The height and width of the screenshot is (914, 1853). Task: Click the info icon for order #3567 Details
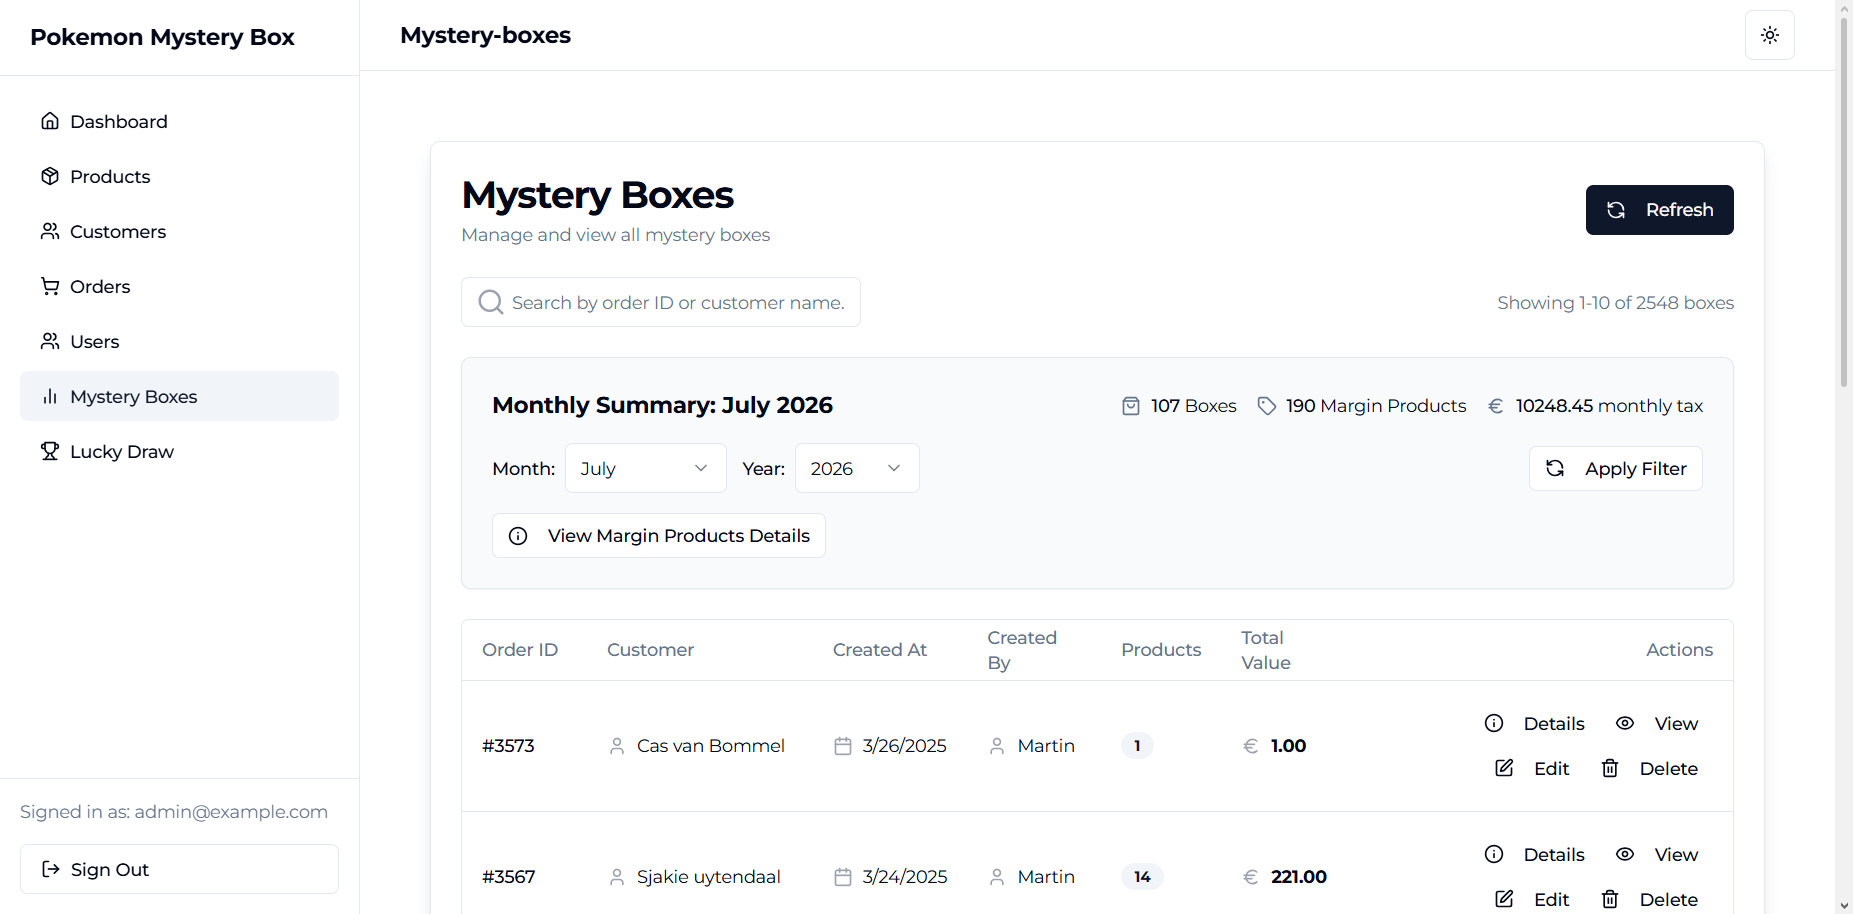pyautogui.click(x=1494, y=854)
